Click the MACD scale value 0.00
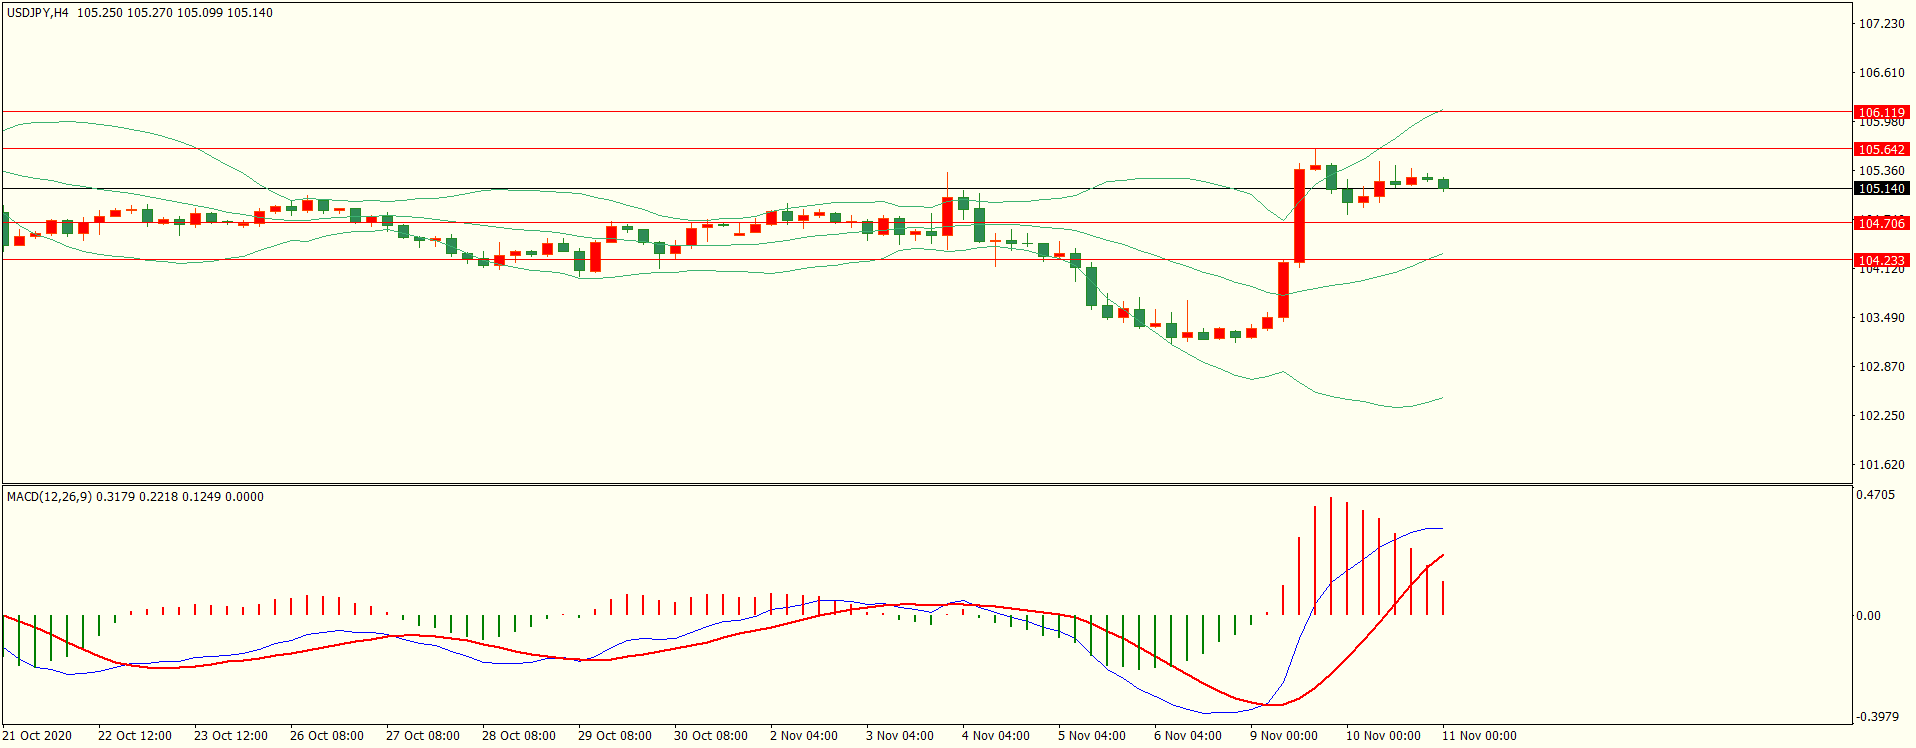 [x=1868, y=616]
